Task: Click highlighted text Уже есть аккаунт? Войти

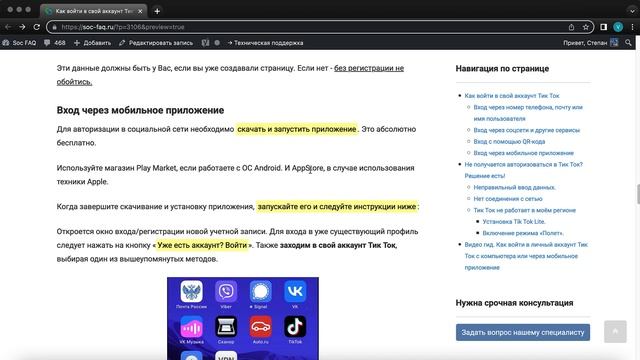Action: click(x=202, y=245)
